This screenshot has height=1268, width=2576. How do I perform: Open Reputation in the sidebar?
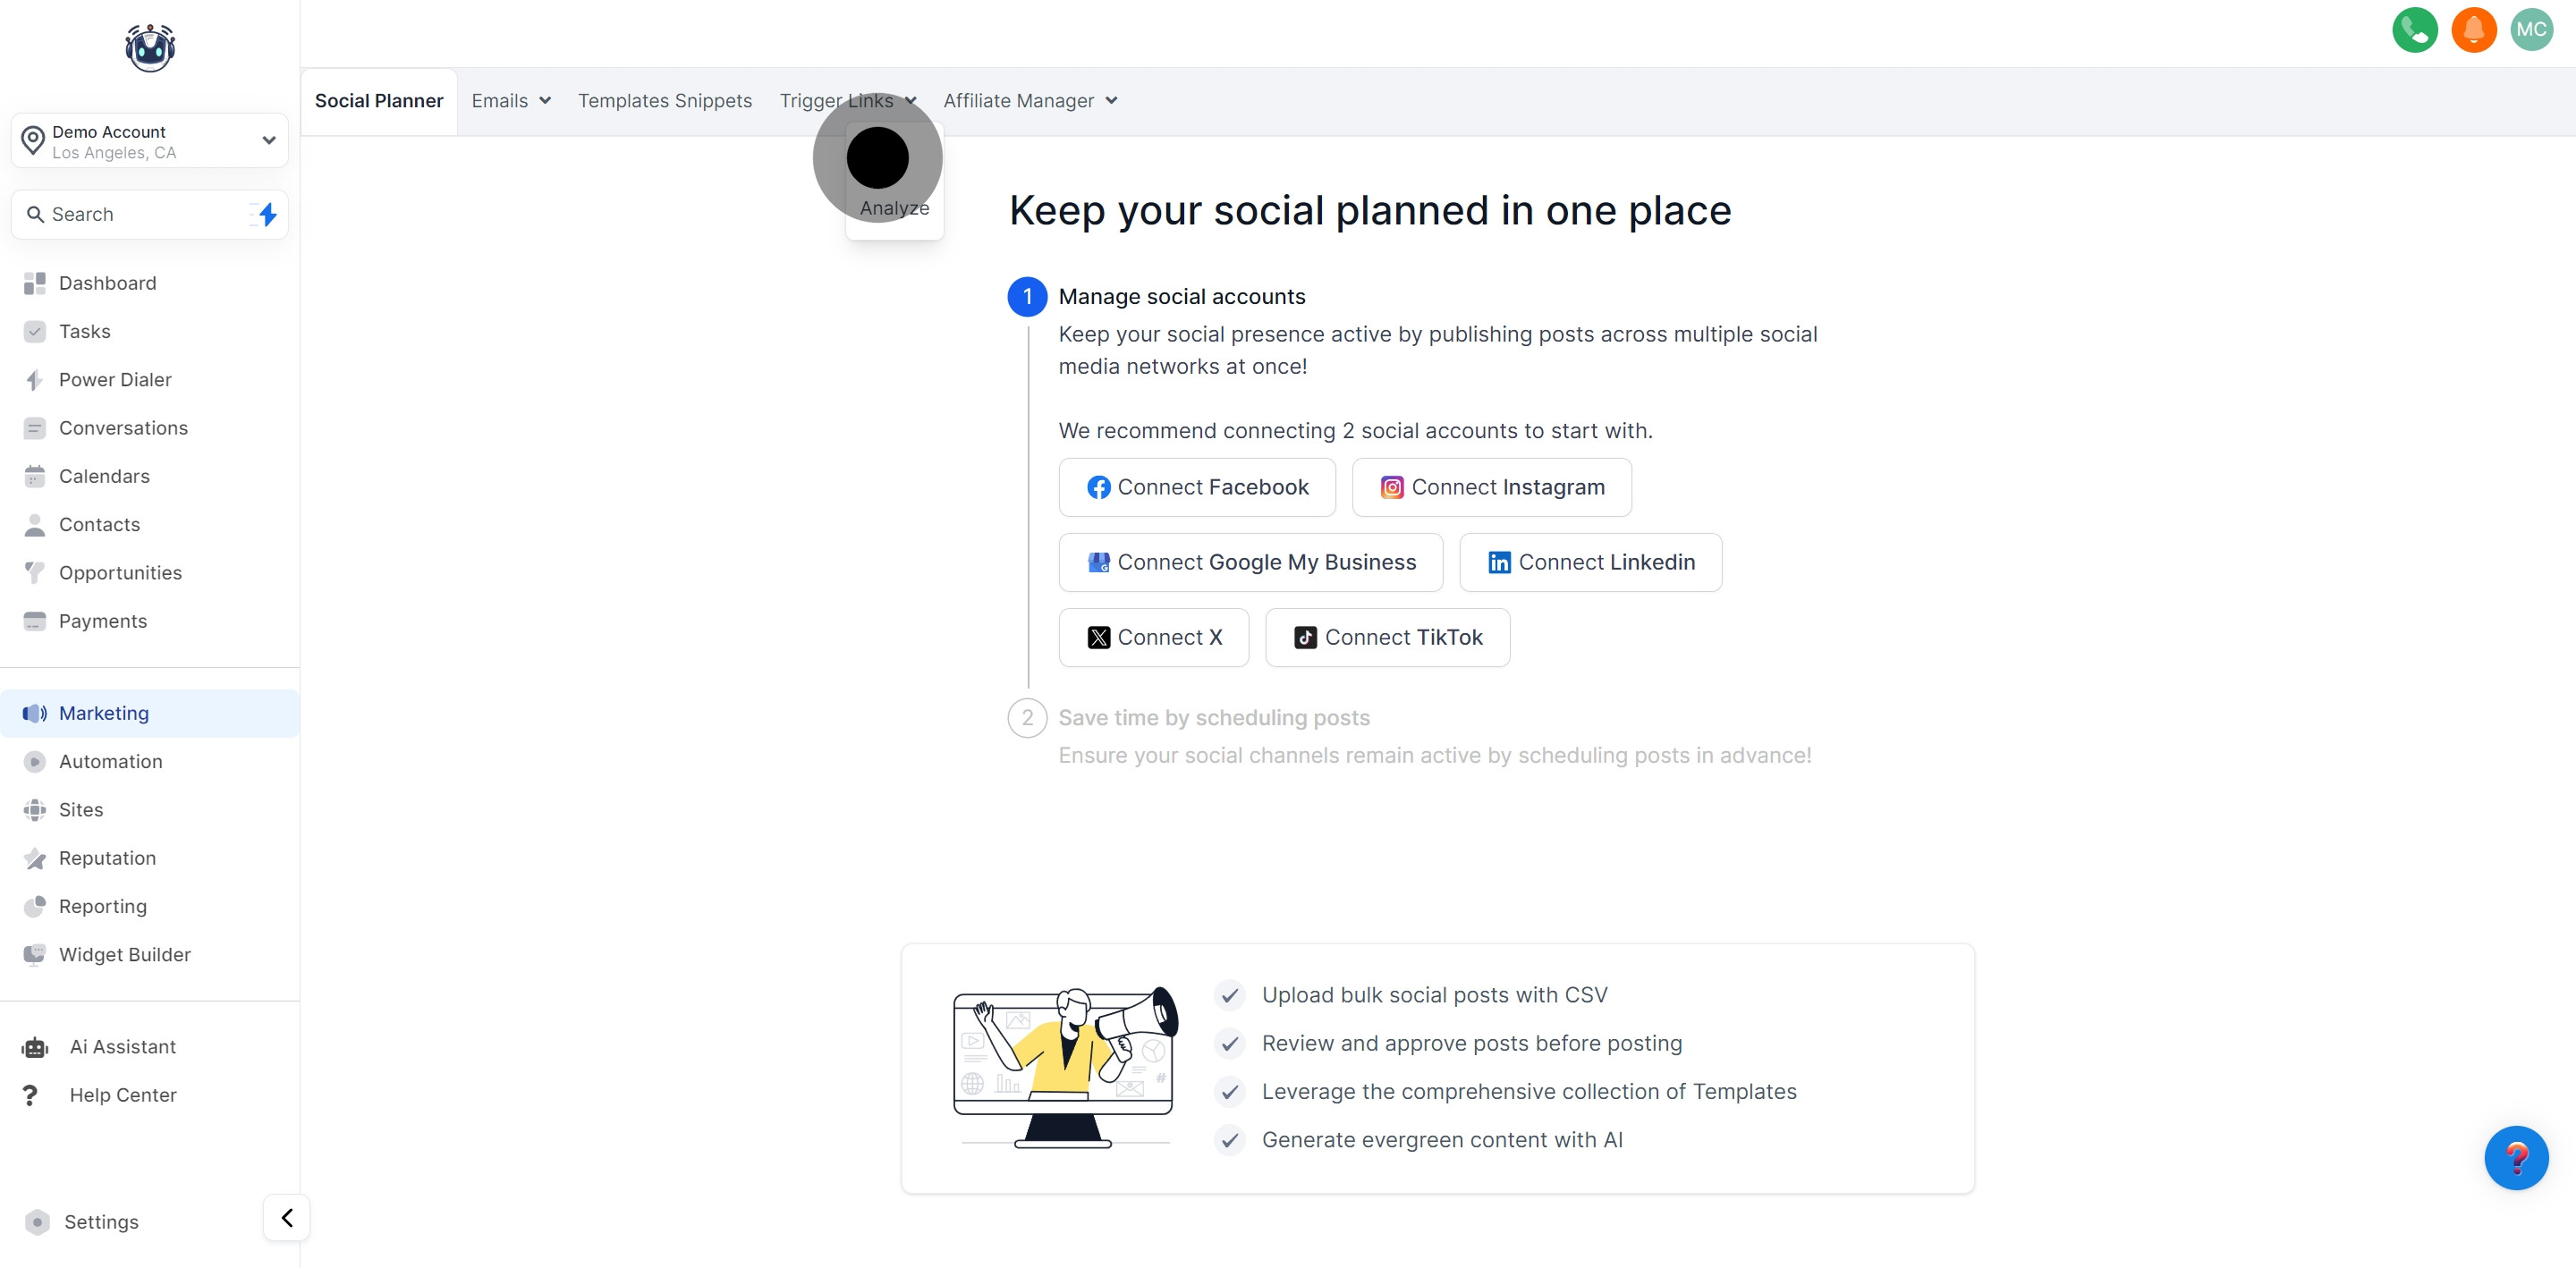click(107, 858)
